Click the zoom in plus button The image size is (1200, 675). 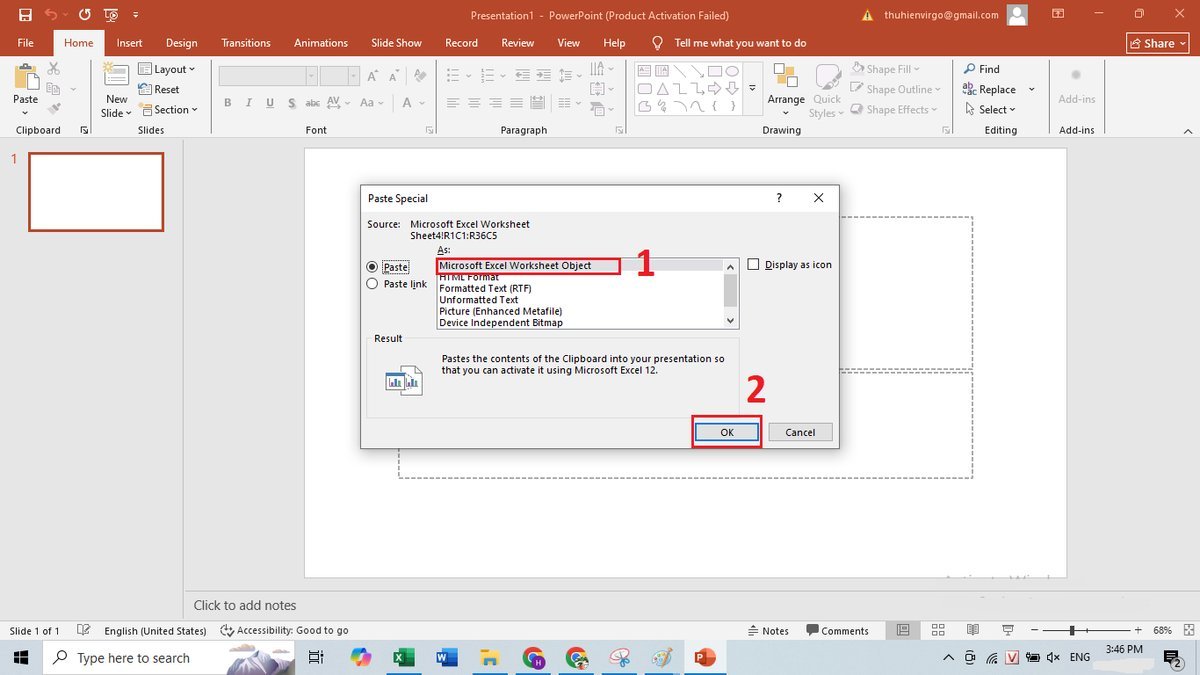(x=1139, y=631)
